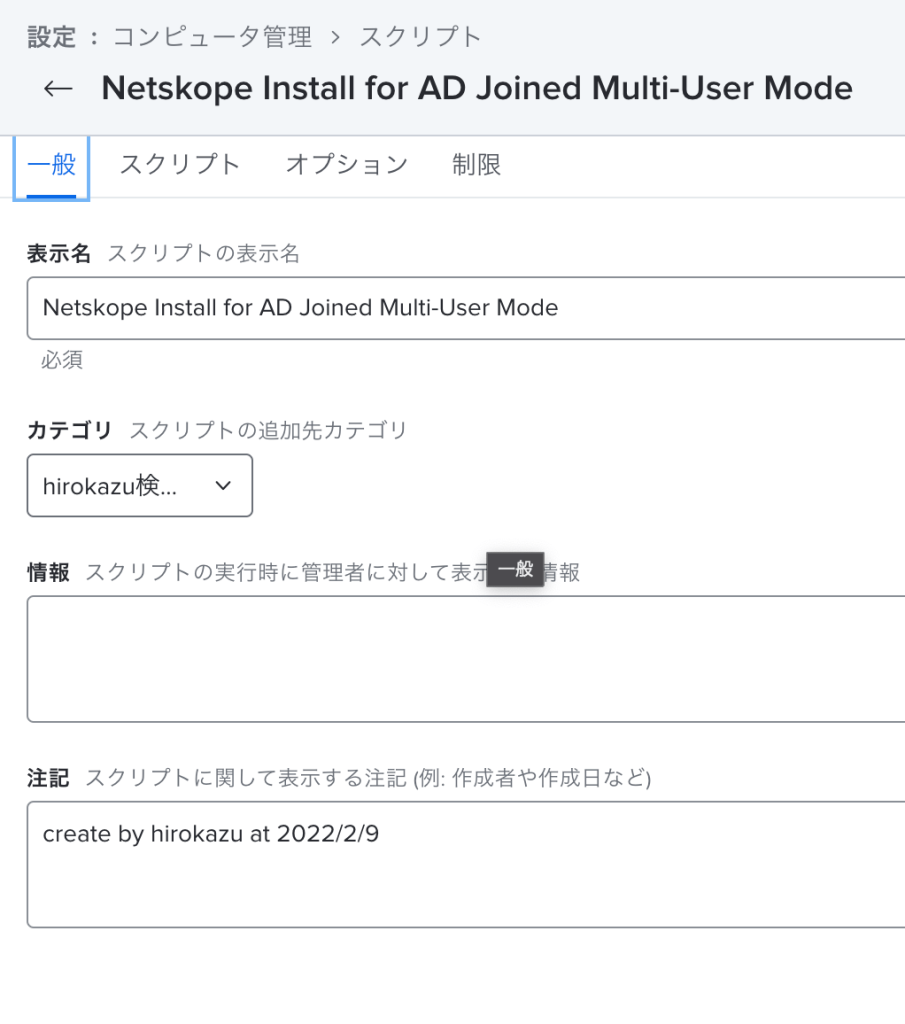905x1024 pixels.
Task: Click the コンピュータ管理 breadcrumb link
Action: click(212, 37)
